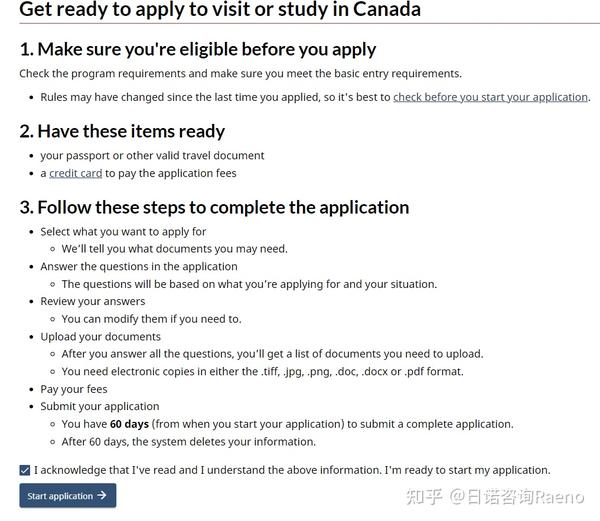The height and width of the screenshot is (521, 600).
Task: Click the arrow icon on Start application
Action: [102, 496]
